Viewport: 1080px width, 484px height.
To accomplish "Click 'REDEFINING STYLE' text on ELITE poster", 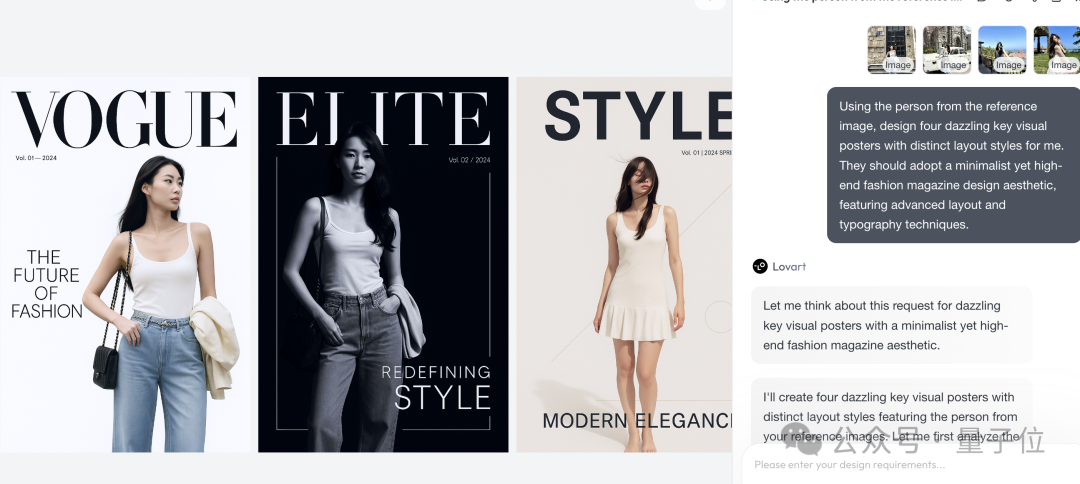I will click(x=436, y=388).
